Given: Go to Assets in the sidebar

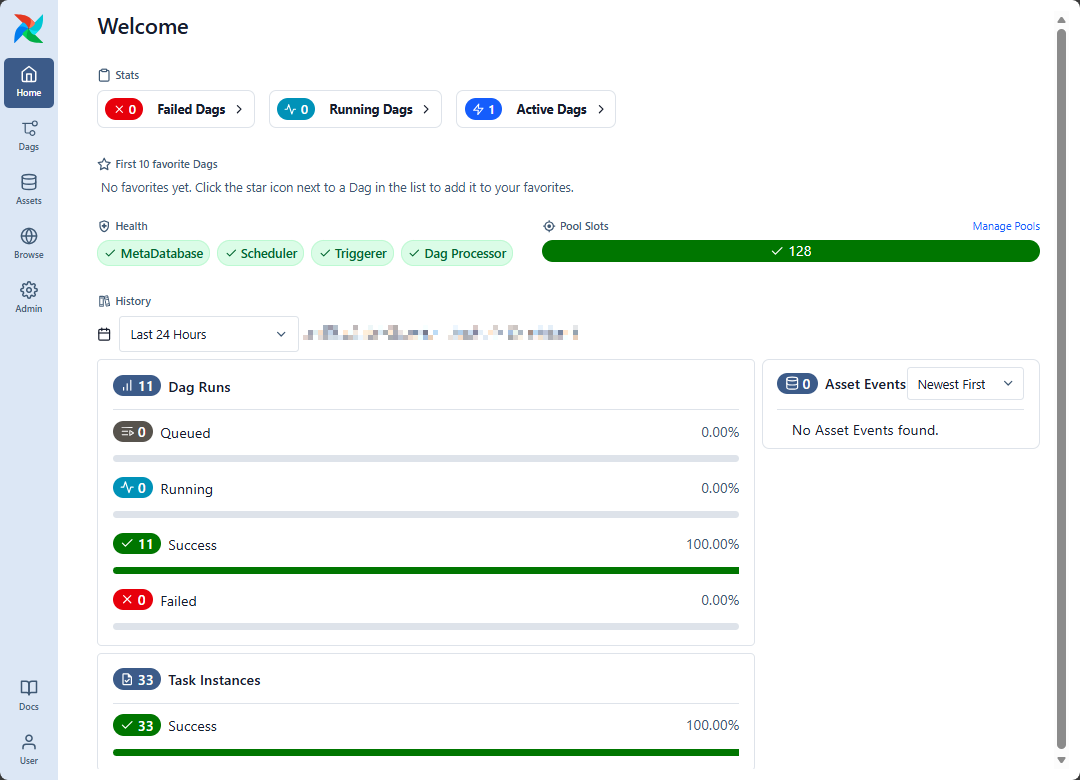Looking at the screenshot, I should coord(29,190).
